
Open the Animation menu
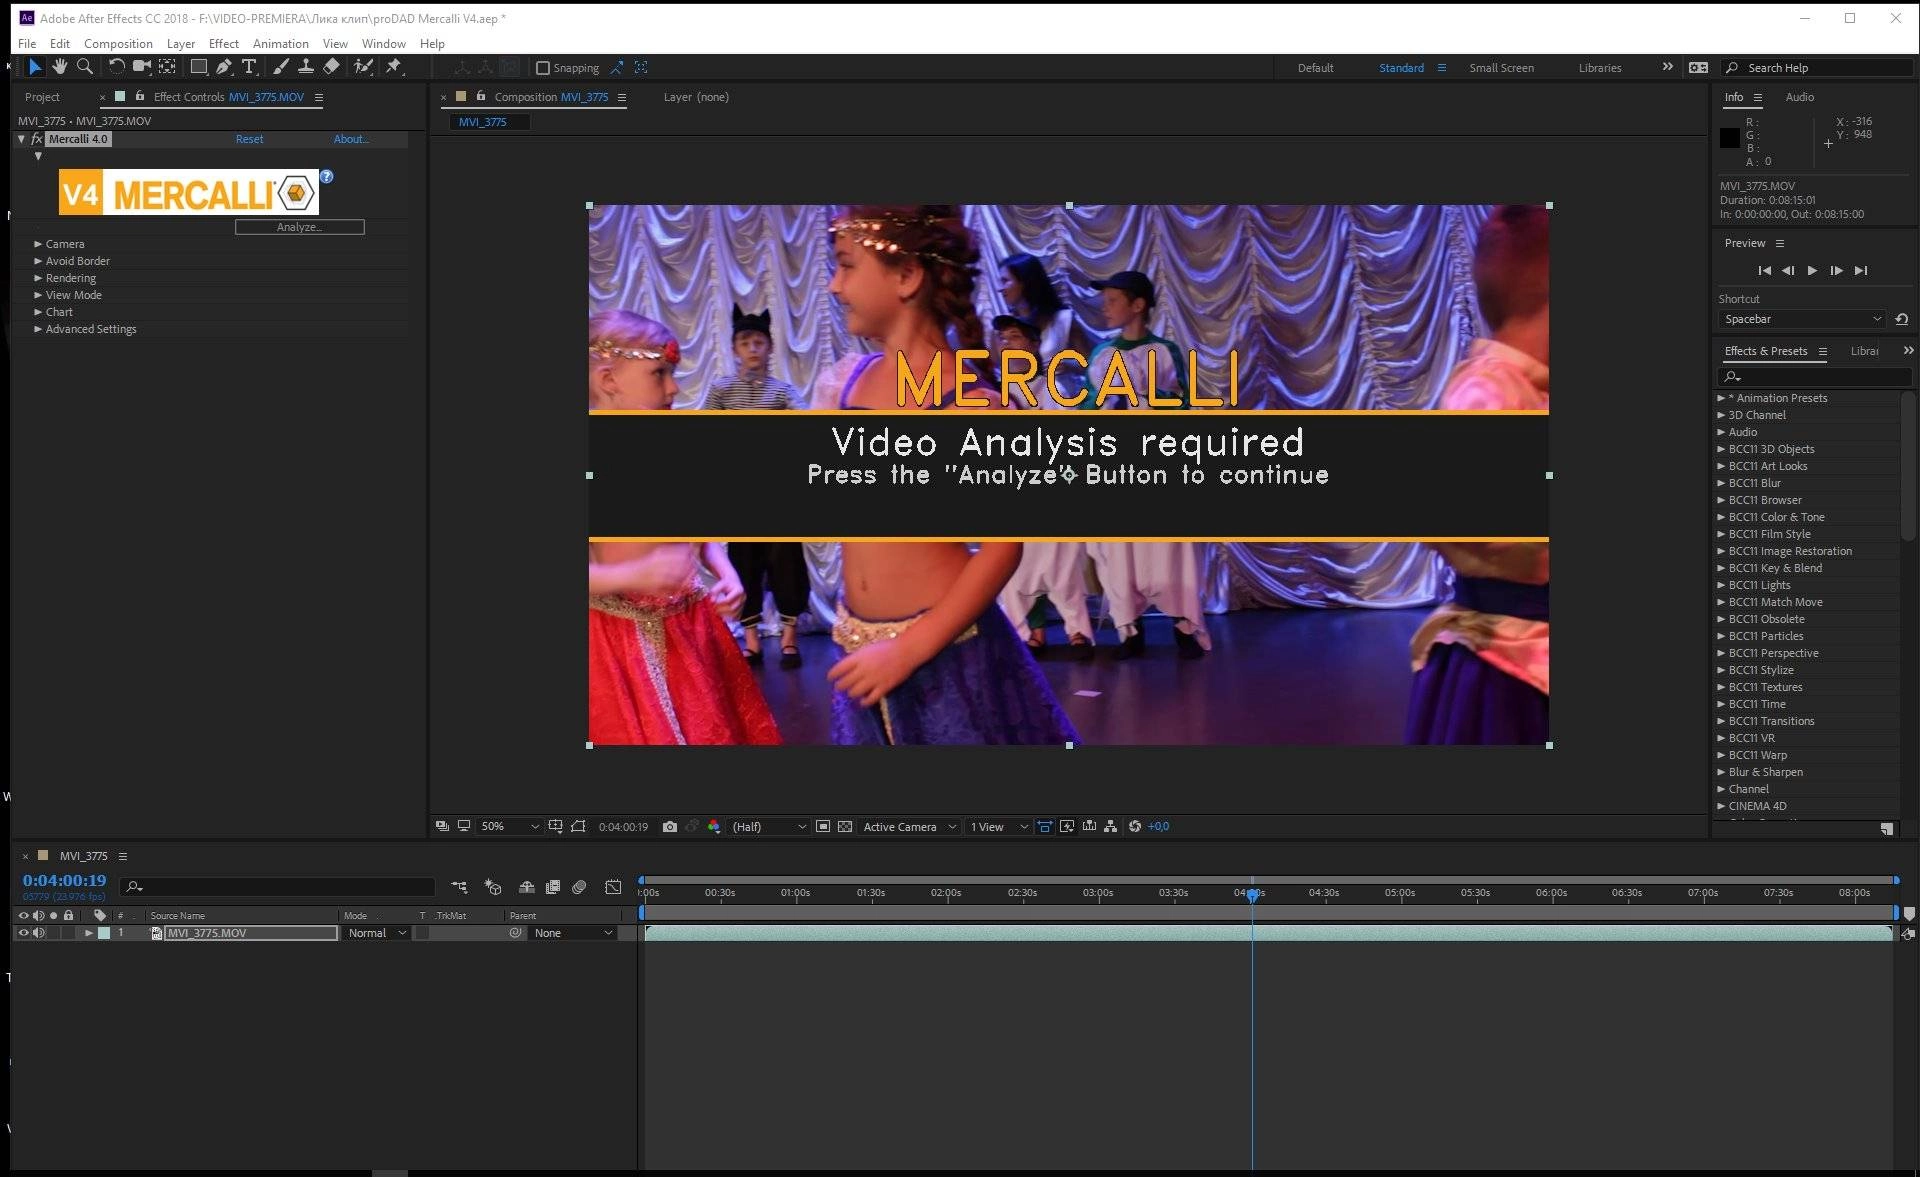[x=280, y=43]
